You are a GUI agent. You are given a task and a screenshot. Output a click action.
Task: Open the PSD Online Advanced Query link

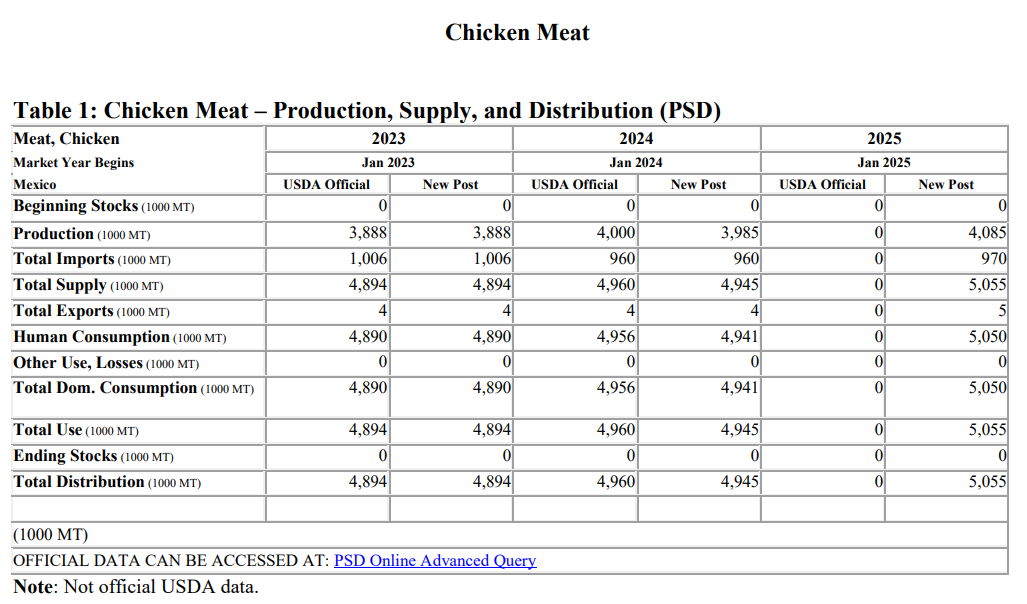pos(435,561)
